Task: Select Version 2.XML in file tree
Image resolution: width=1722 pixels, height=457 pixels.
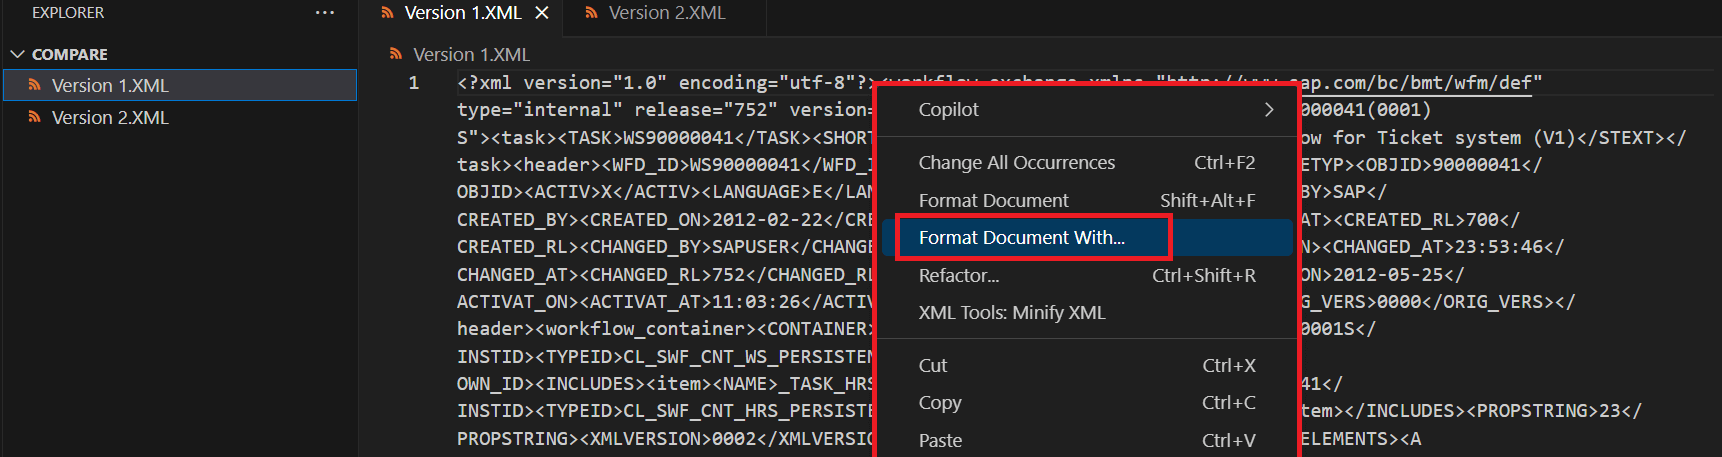Action: tap(110, 118)
